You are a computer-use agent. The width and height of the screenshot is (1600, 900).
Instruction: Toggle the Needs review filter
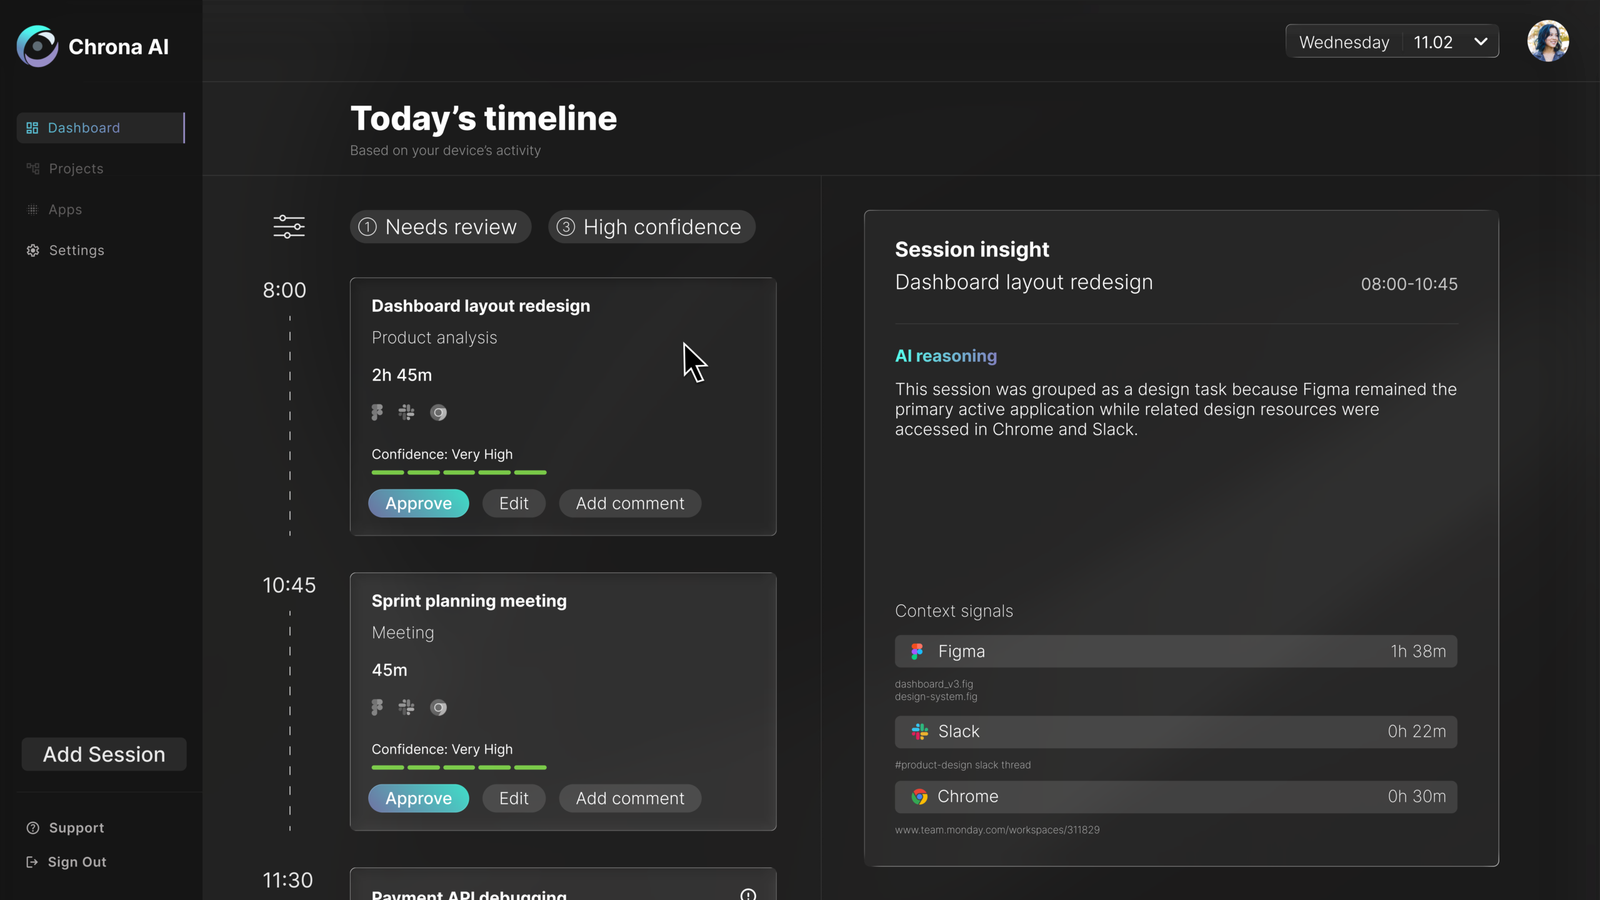coord(440,227)
